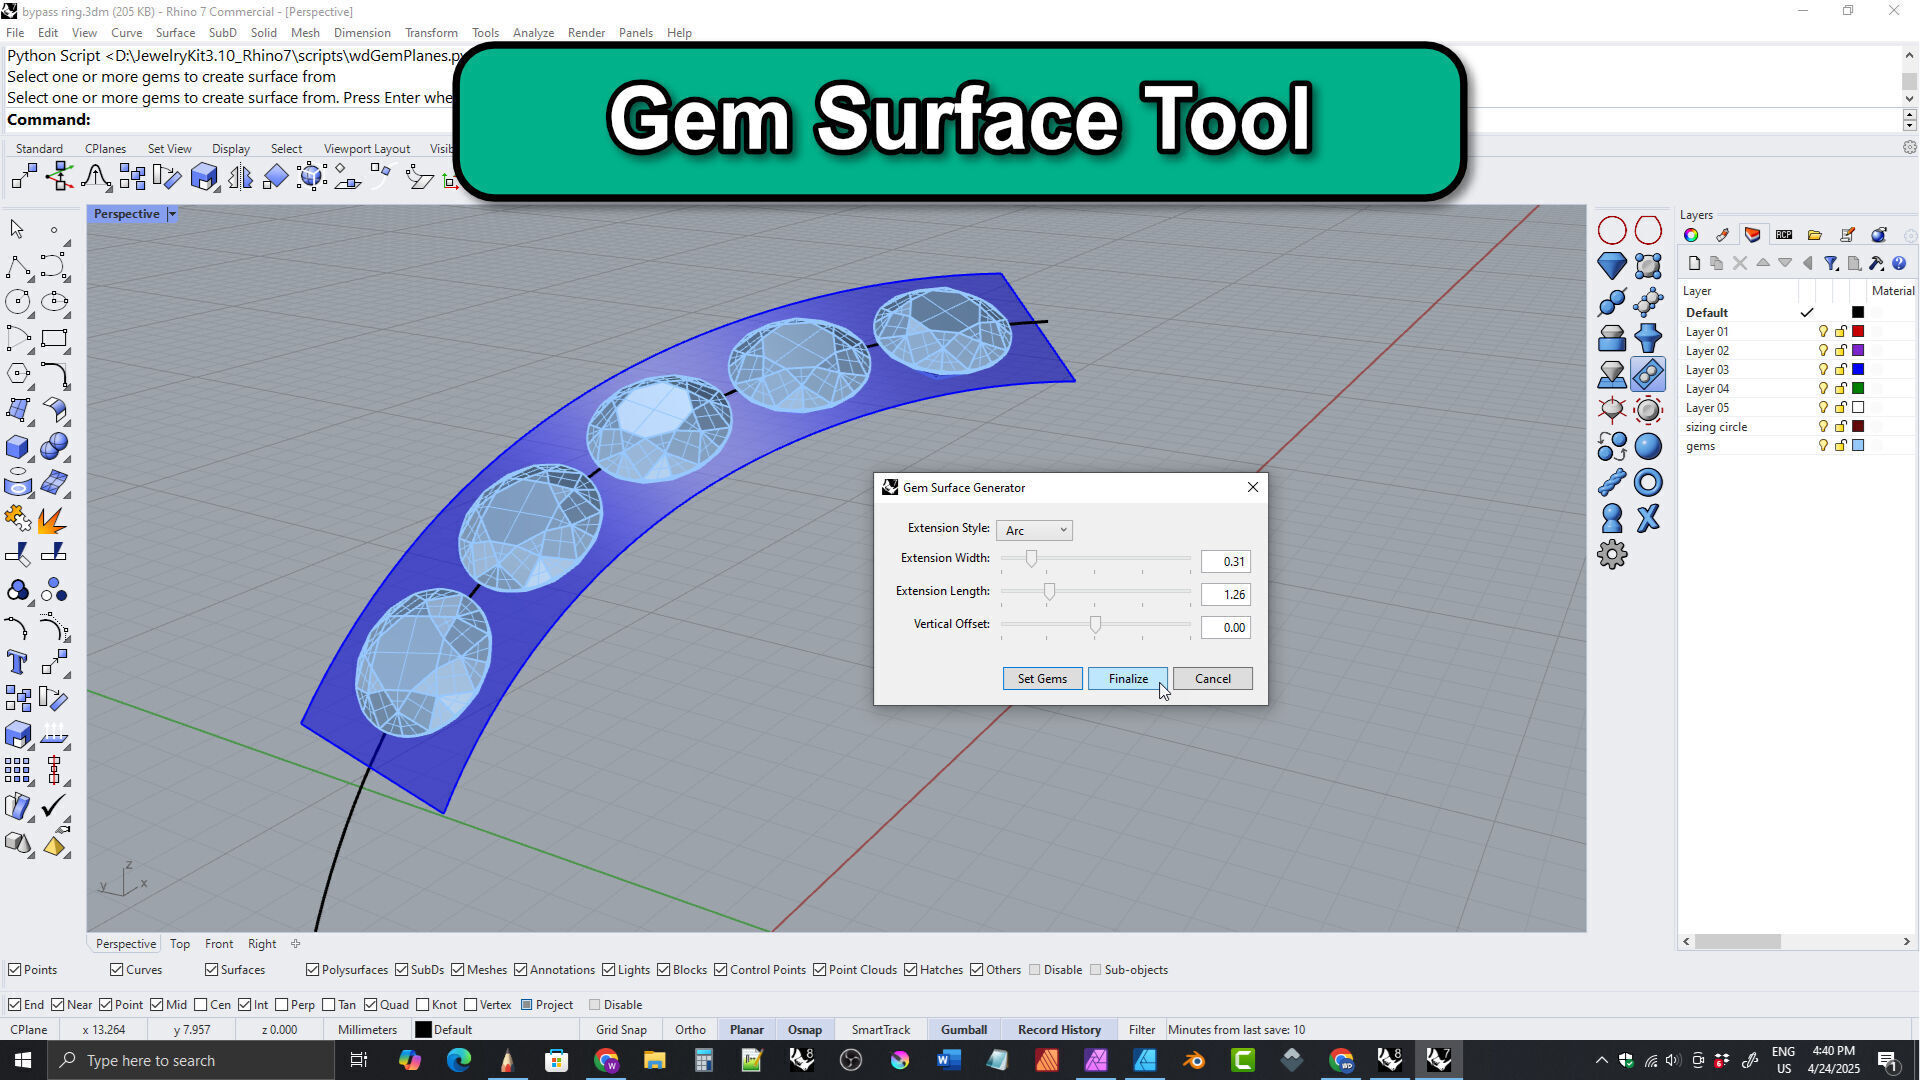Click the Finalize button

click(1127, 679)
